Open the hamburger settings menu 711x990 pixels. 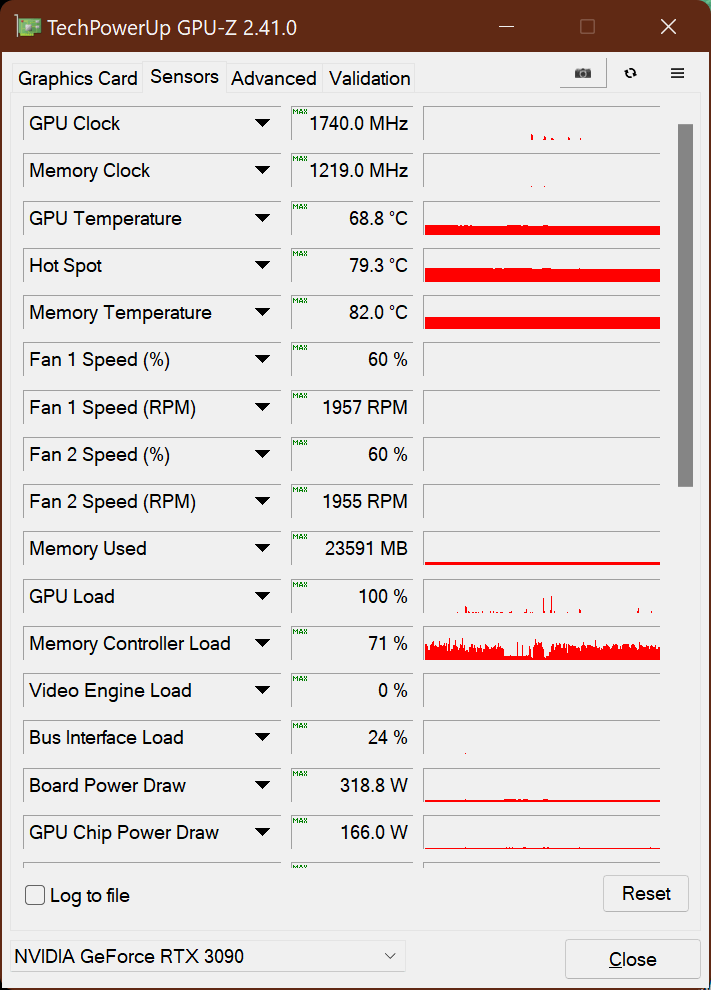point(678,73)
